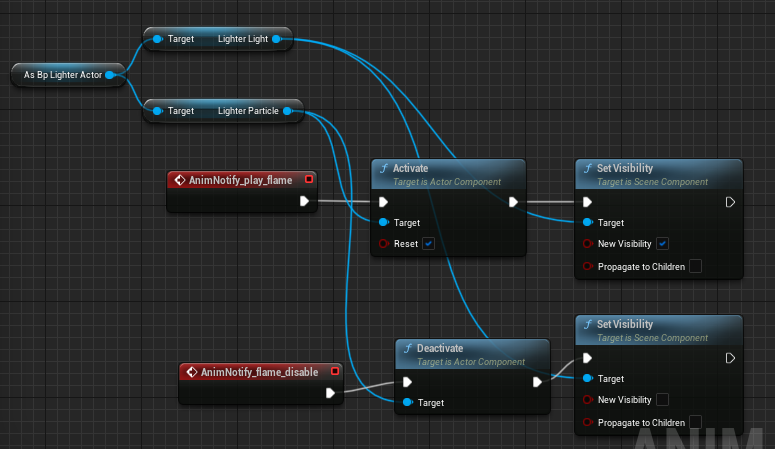
Task: Check New Visibility on lower Set Visibility
Action: click(x=662, y=400)
